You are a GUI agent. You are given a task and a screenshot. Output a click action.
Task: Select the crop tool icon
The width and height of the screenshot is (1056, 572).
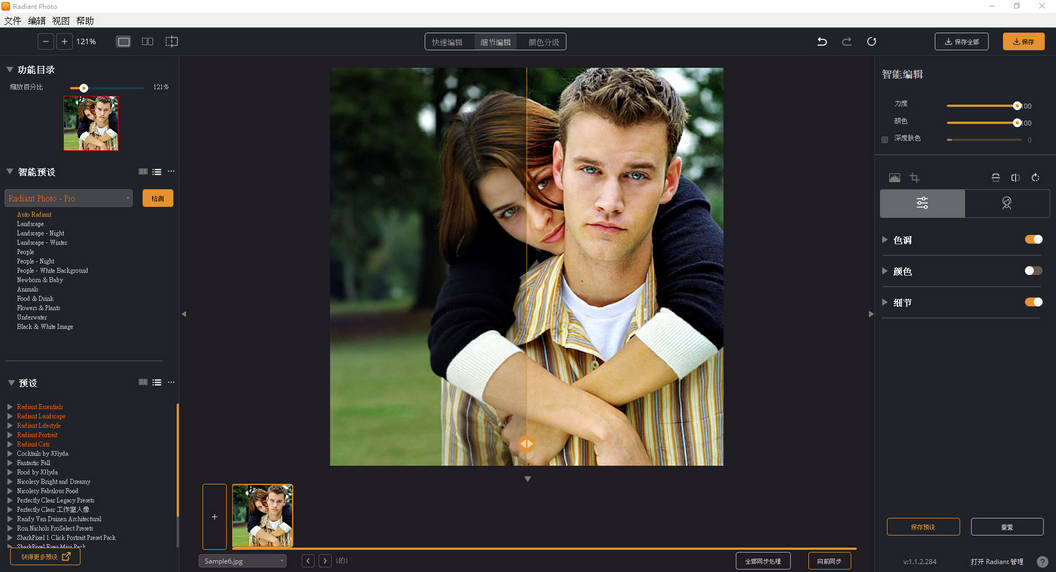click(914, 178)
